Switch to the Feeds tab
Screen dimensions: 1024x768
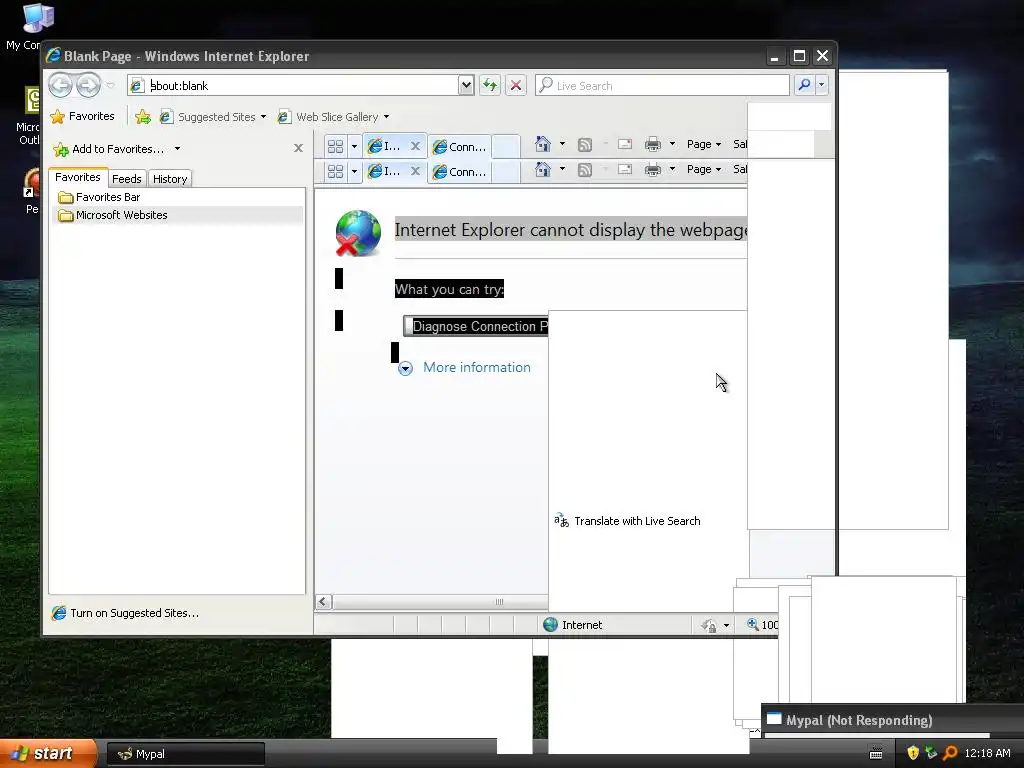click(127, 179)
